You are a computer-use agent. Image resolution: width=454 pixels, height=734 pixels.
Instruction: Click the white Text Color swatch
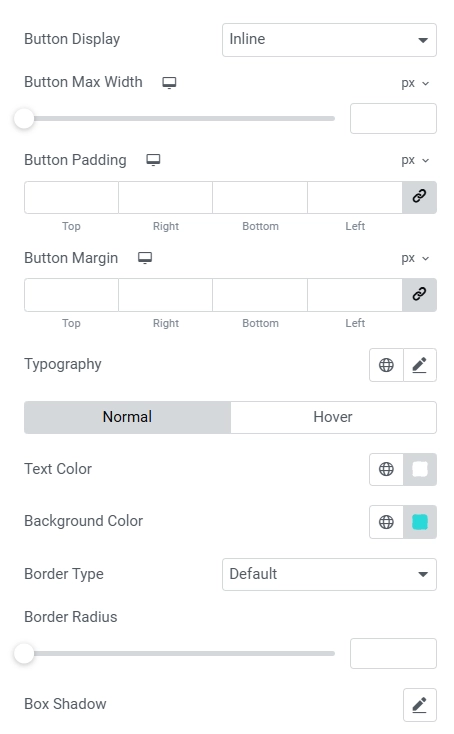(x=420, y=469)
